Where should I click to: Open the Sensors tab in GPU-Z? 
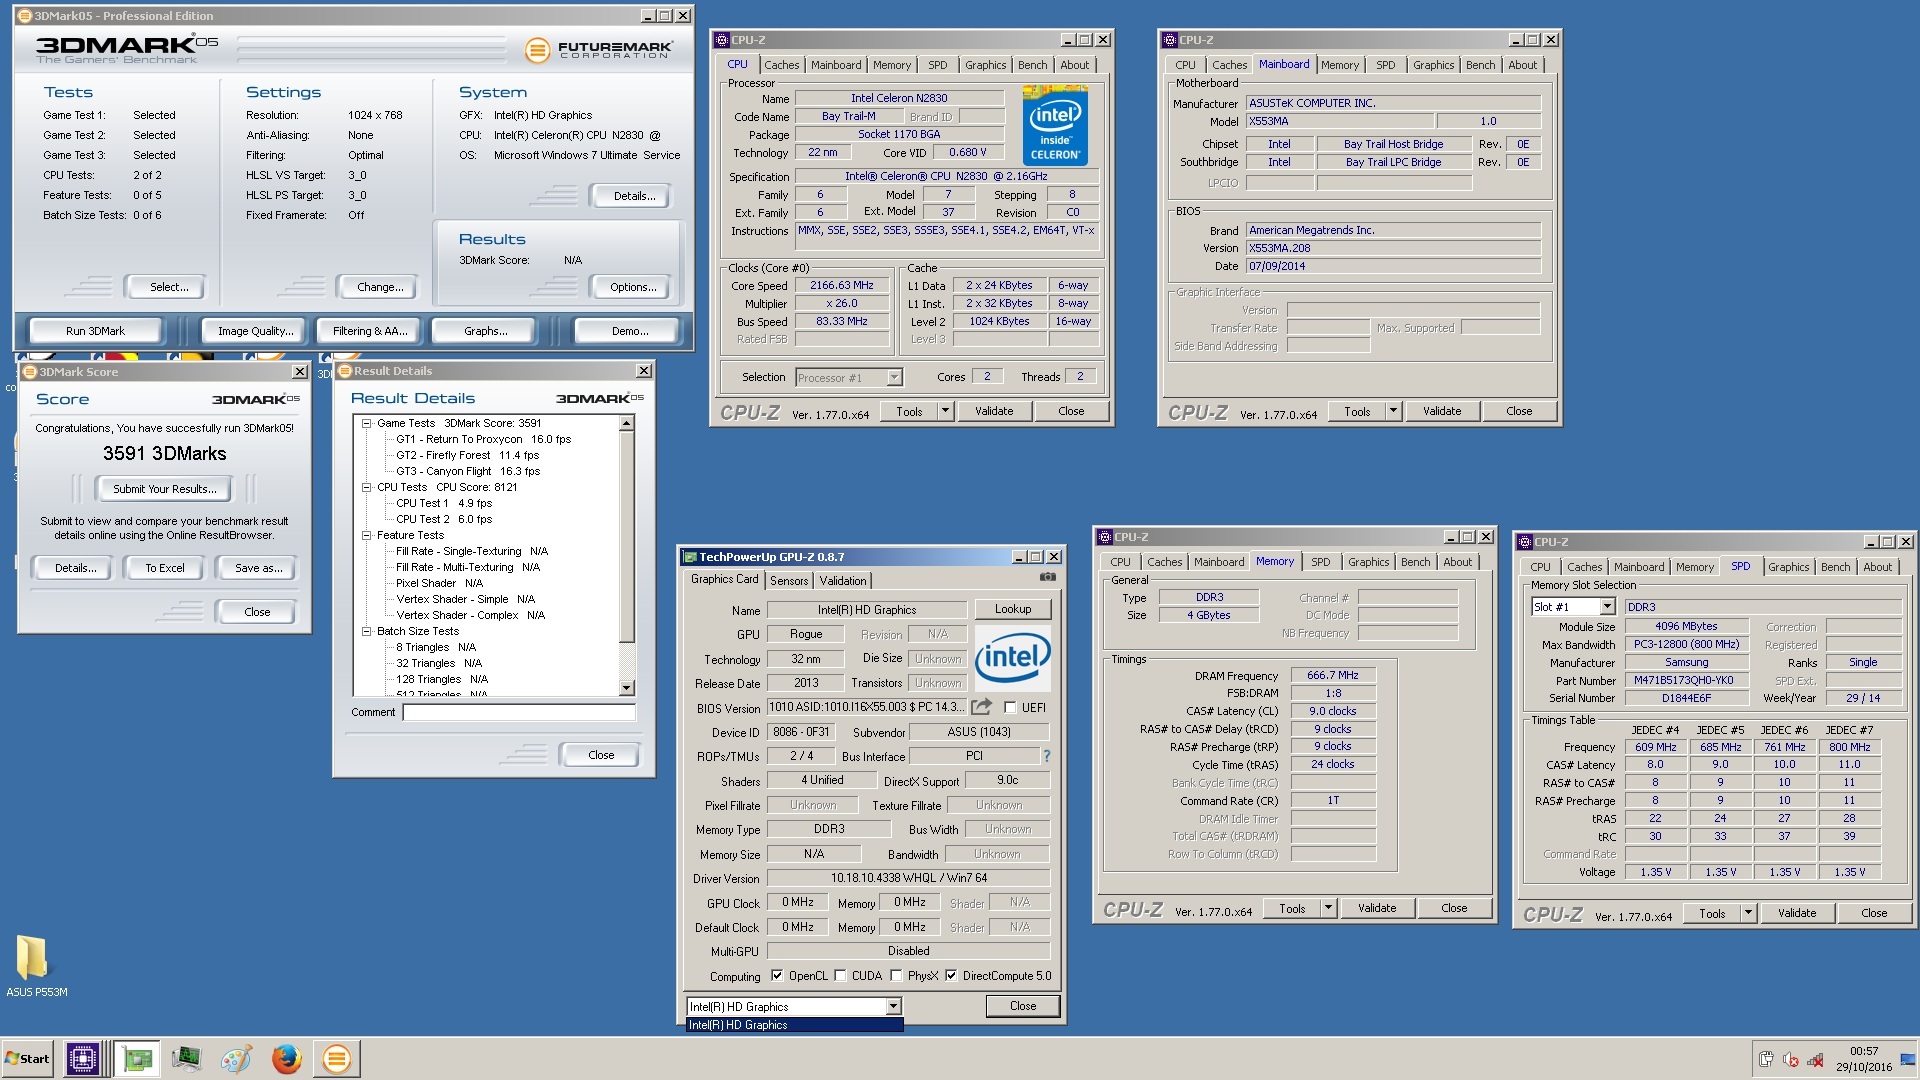click(x=789, y=581)
